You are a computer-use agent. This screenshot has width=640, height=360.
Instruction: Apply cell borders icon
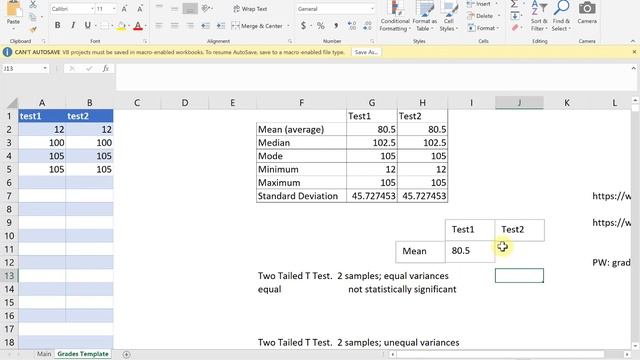(104, 26)
